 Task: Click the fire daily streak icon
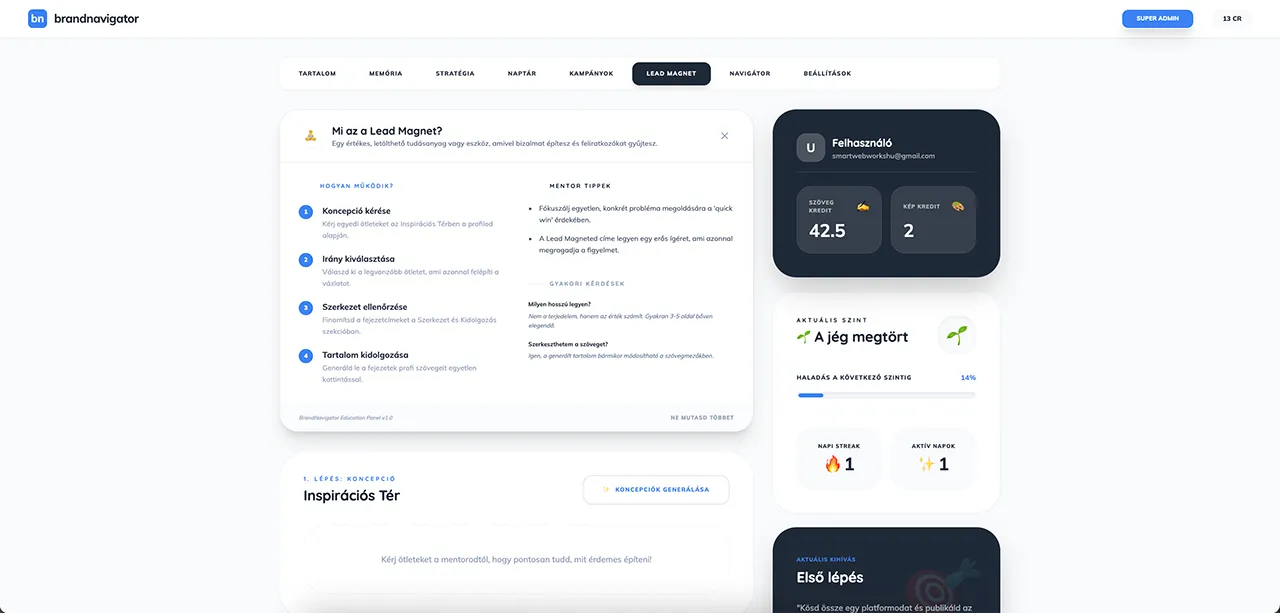(832, 464)
